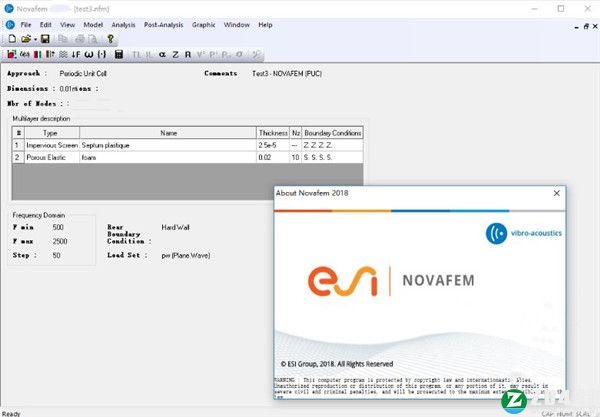The width and height of the screenshot is (600, 417).
Task: Click the 'Name' column header
Action: (x=168, y=133)
